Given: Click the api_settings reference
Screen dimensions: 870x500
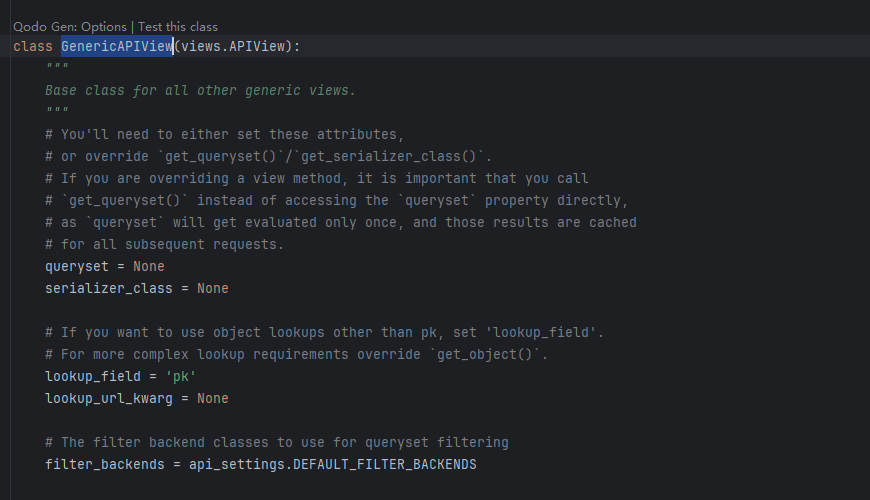Looking at the screenshot, I should click(x=236, y=465).
